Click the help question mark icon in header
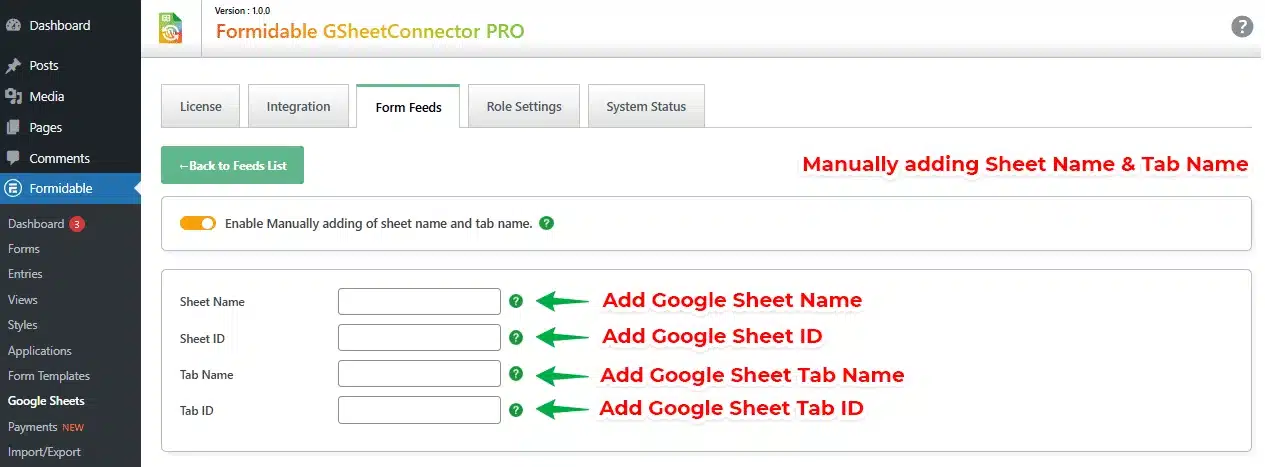The height and width of the screenshot is (467, 1265). 1242,27
